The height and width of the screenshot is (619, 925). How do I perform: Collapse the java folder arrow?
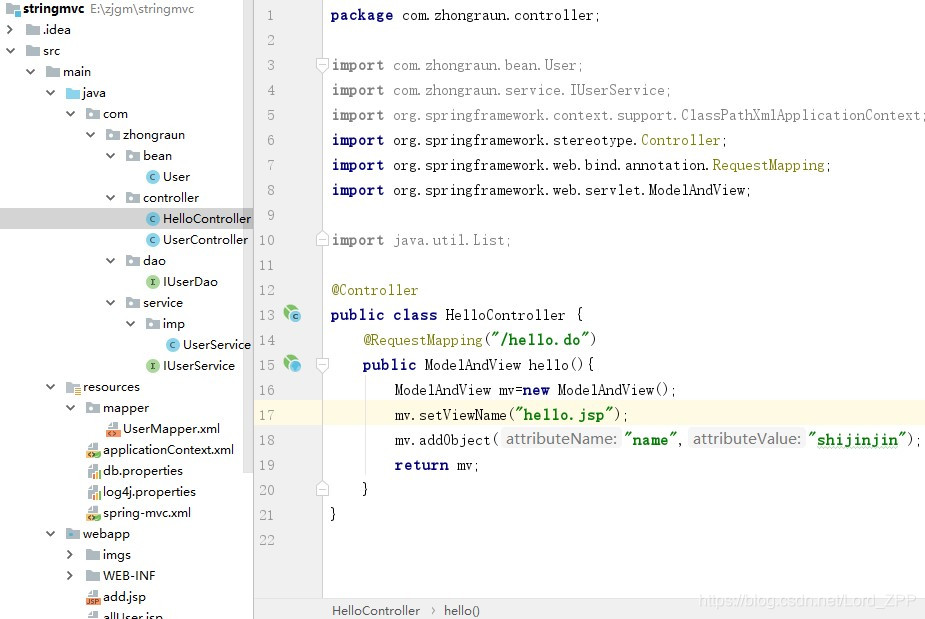(51, 93)
